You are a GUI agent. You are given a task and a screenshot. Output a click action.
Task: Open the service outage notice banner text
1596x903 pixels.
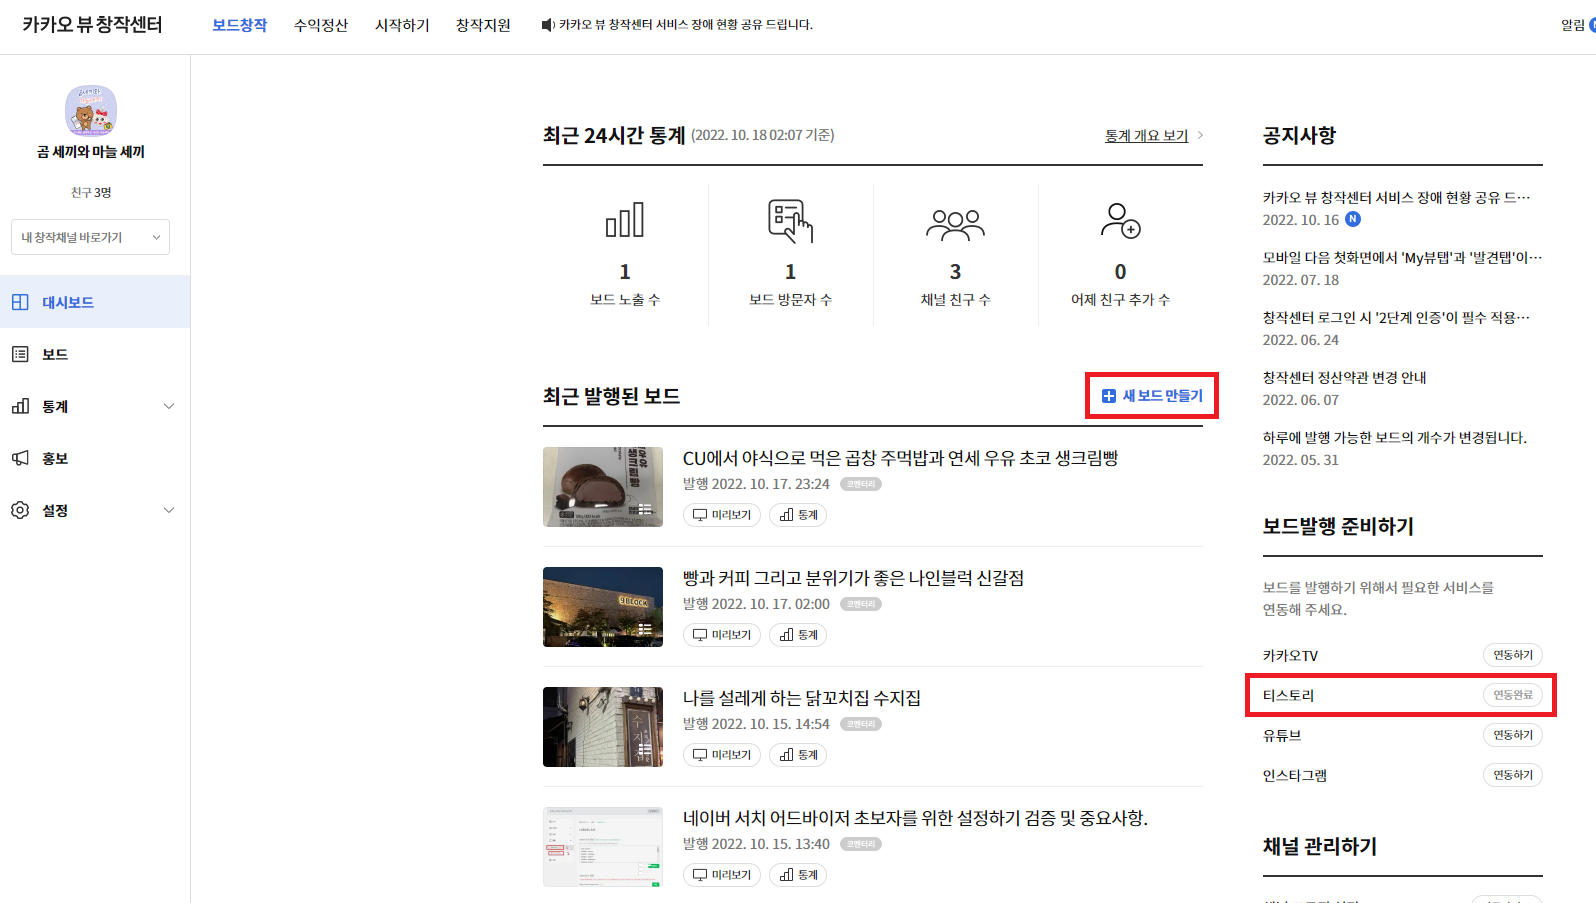[686, 25]
